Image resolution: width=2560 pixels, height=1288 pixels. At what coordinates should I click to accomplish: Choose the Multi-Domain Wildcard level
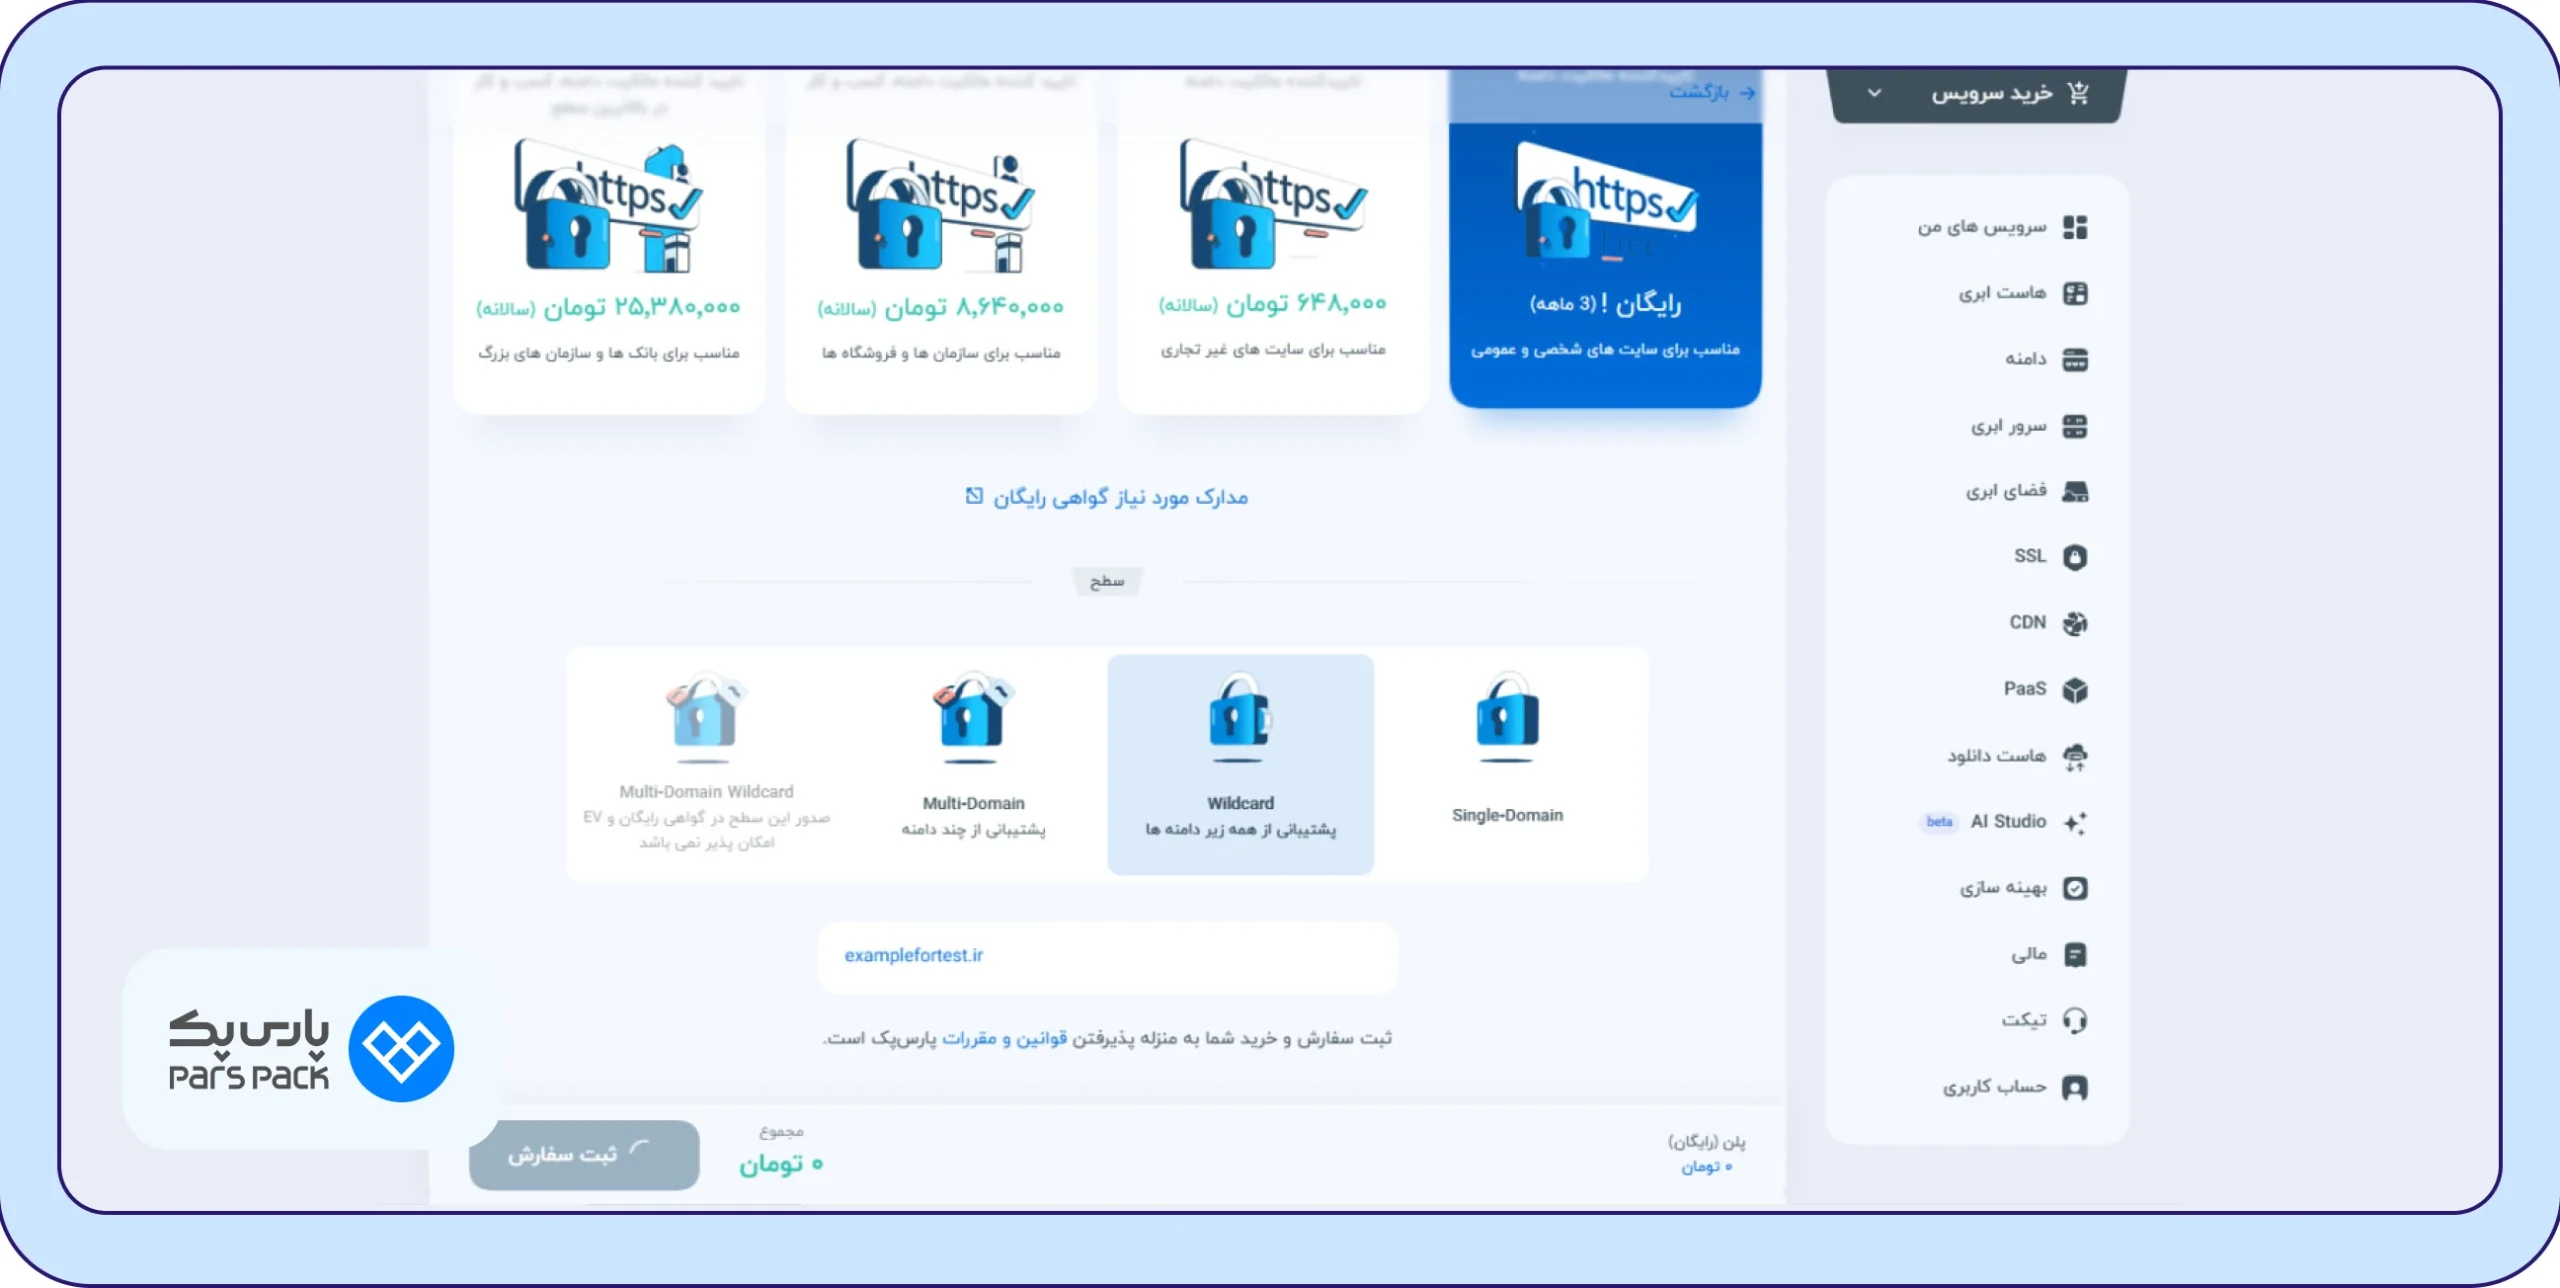click(706, 764)
